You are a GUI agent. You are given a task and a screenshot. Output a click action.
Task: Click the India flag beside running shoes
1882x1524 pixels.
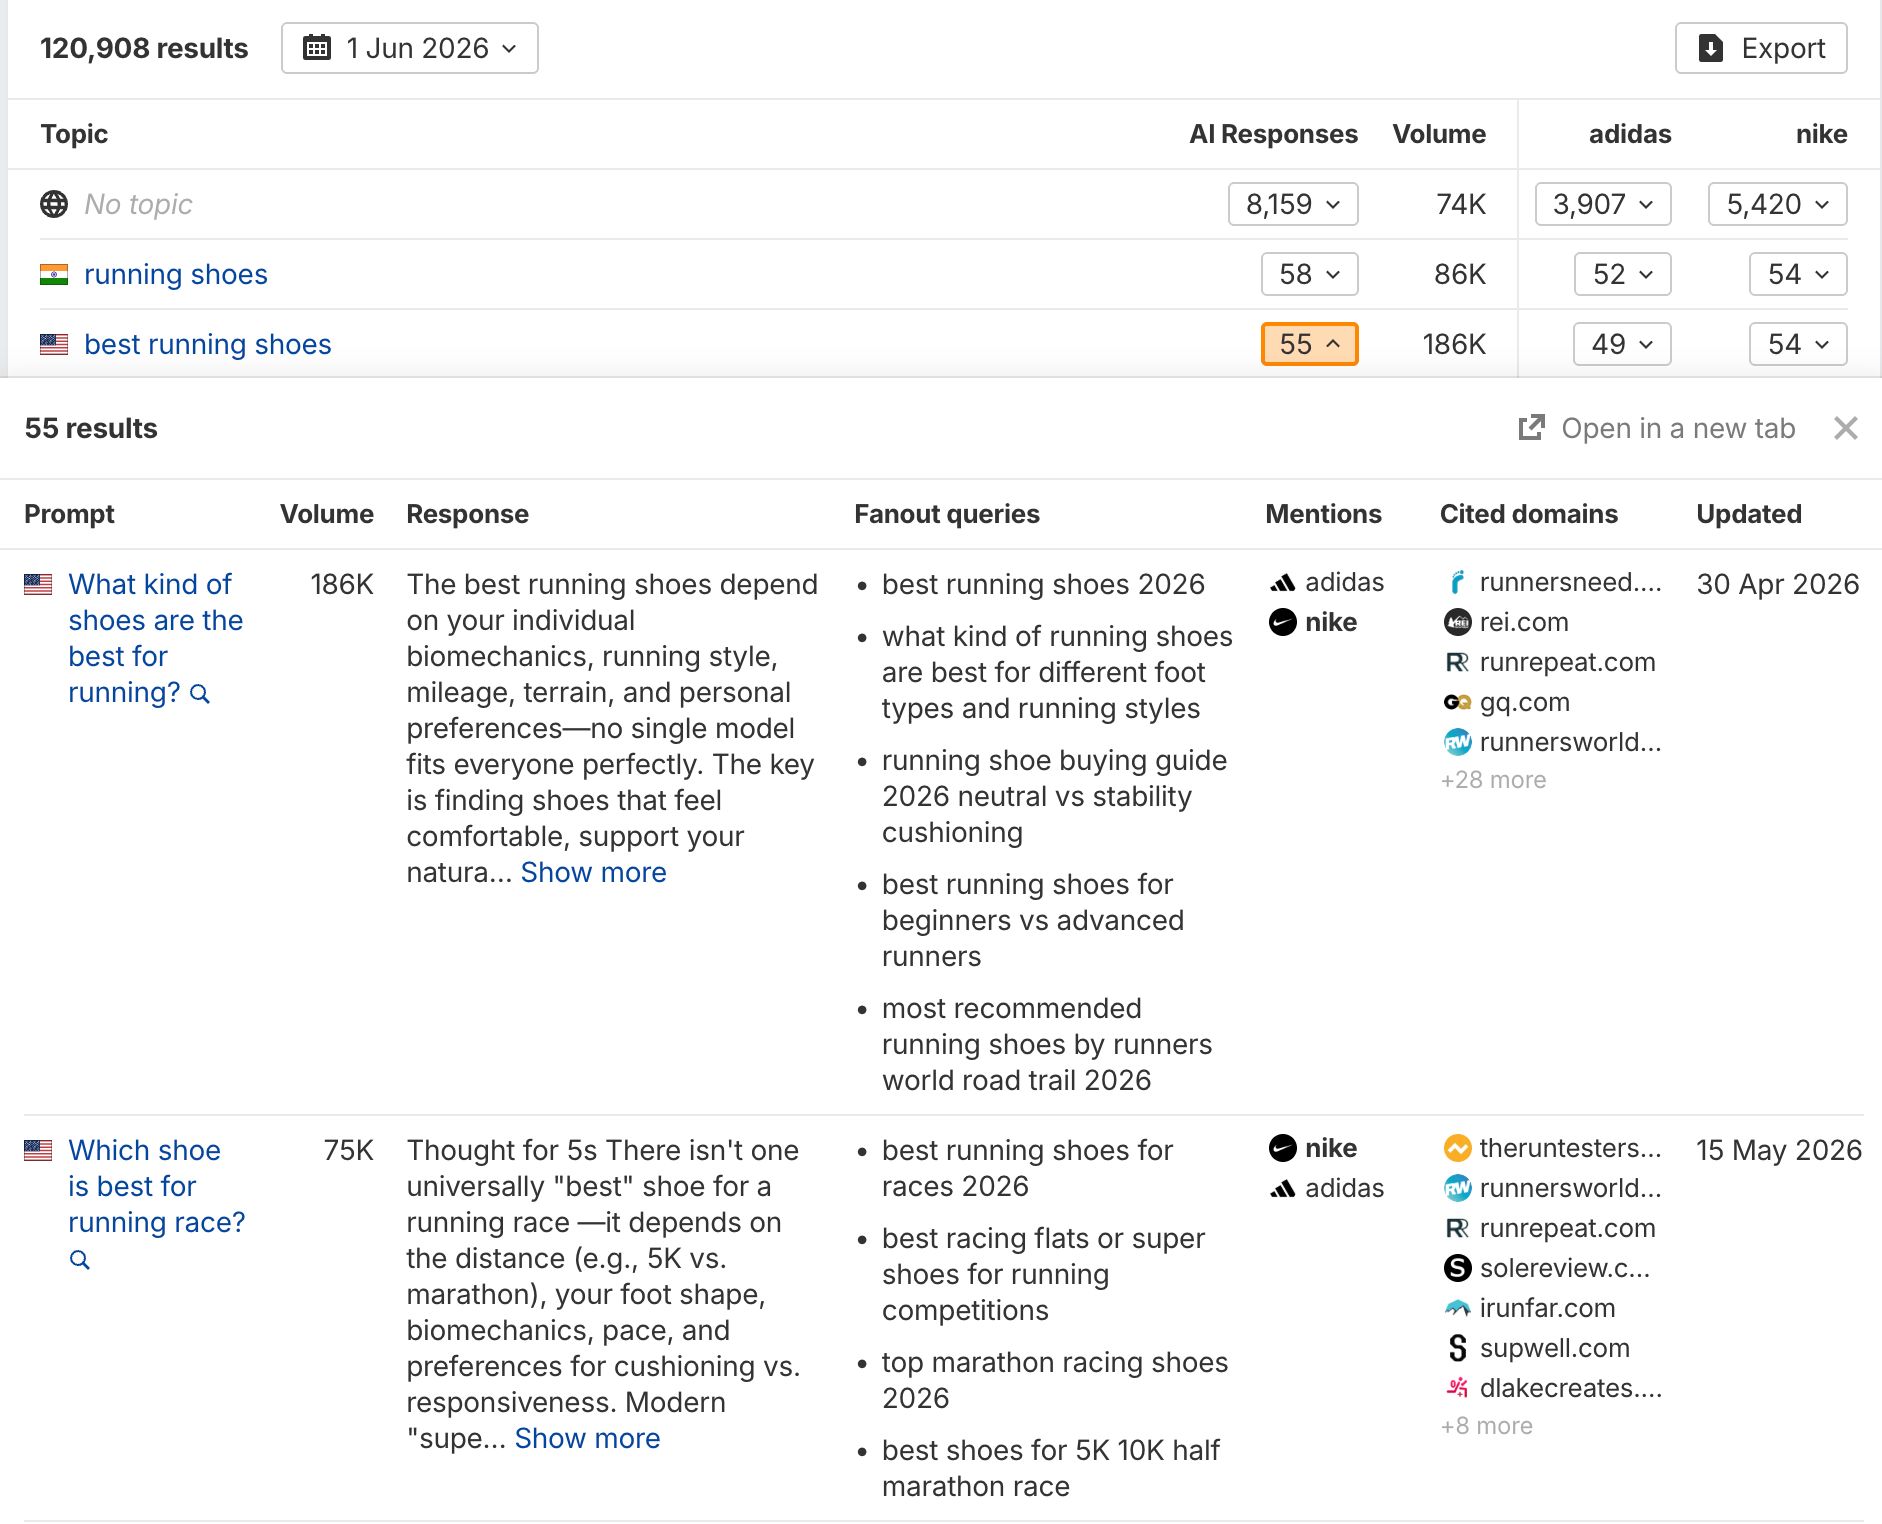(54, 274)
